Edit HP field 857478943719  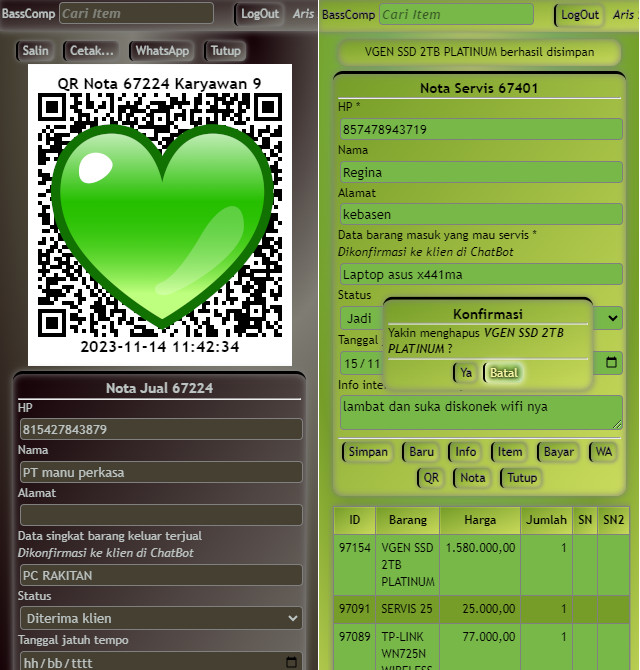(x=481, y=129)
